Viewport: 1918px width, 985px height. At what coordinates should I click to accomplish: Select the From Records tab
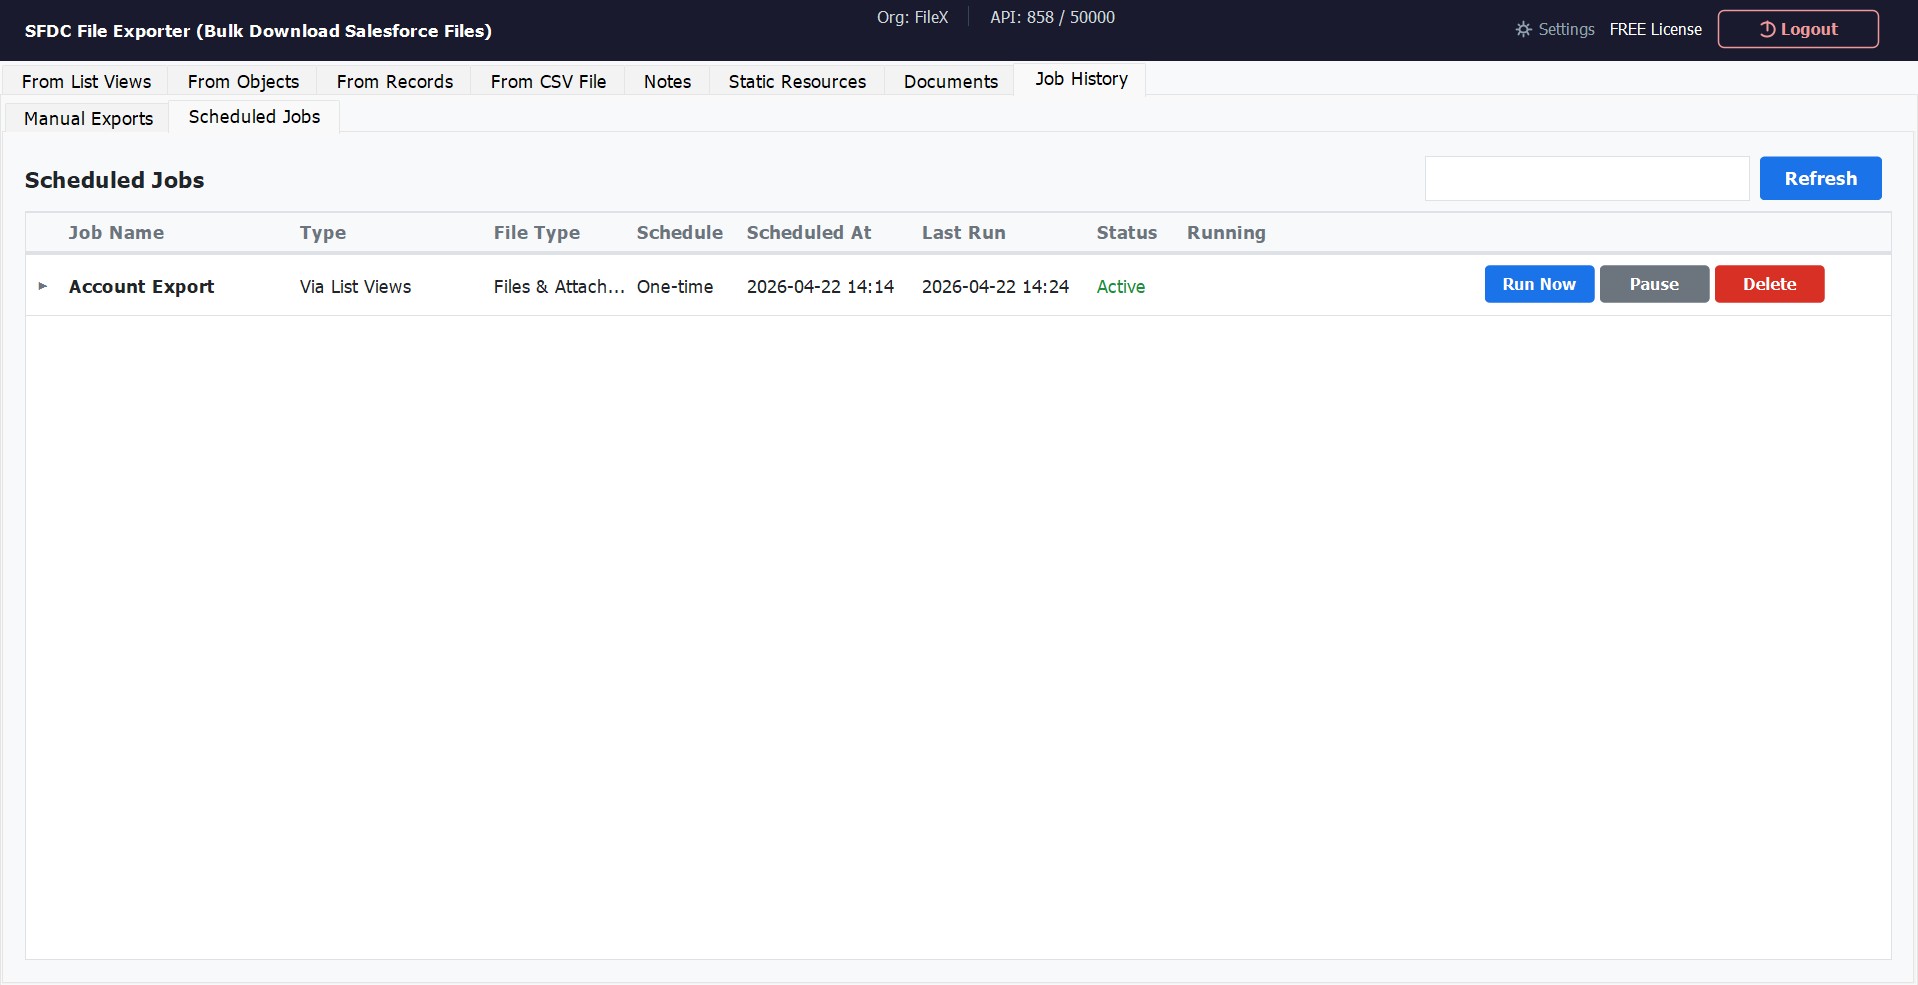[x=394, y=81]
